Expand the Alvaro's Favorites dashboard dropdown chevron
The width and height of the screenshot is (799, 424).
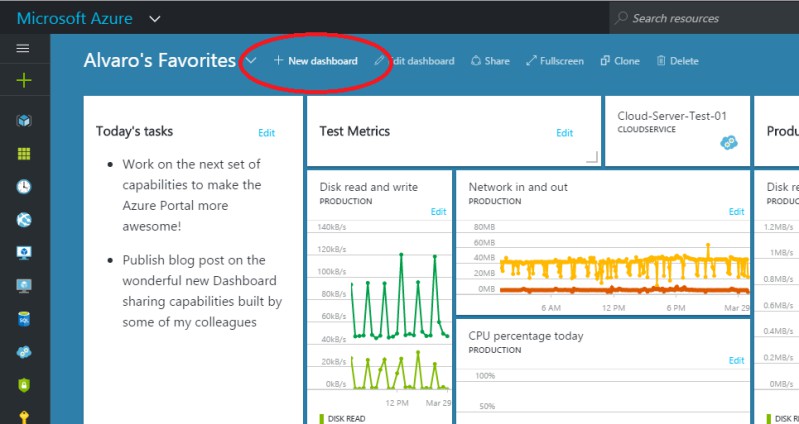pos(250,61)
